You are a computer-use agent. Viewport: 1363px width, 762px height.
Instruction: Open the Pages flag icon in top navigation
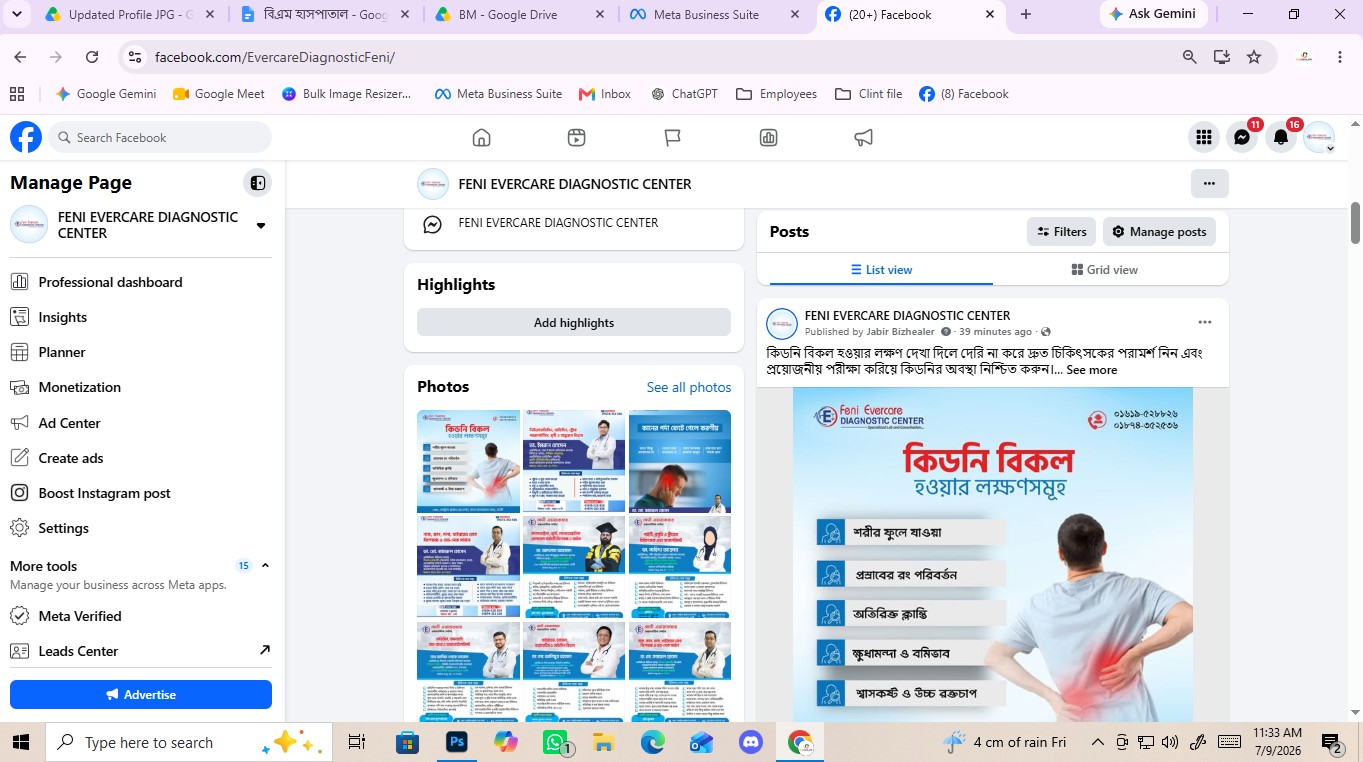(x=672, y=137)
